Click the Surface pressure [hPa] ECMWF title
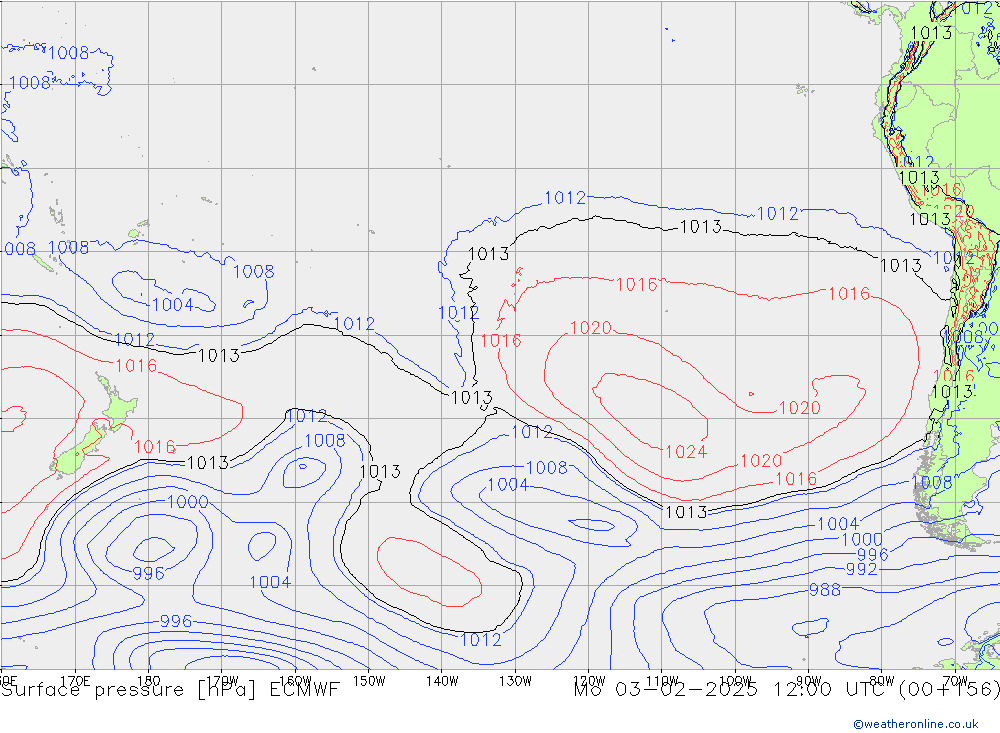 [171, 690]
